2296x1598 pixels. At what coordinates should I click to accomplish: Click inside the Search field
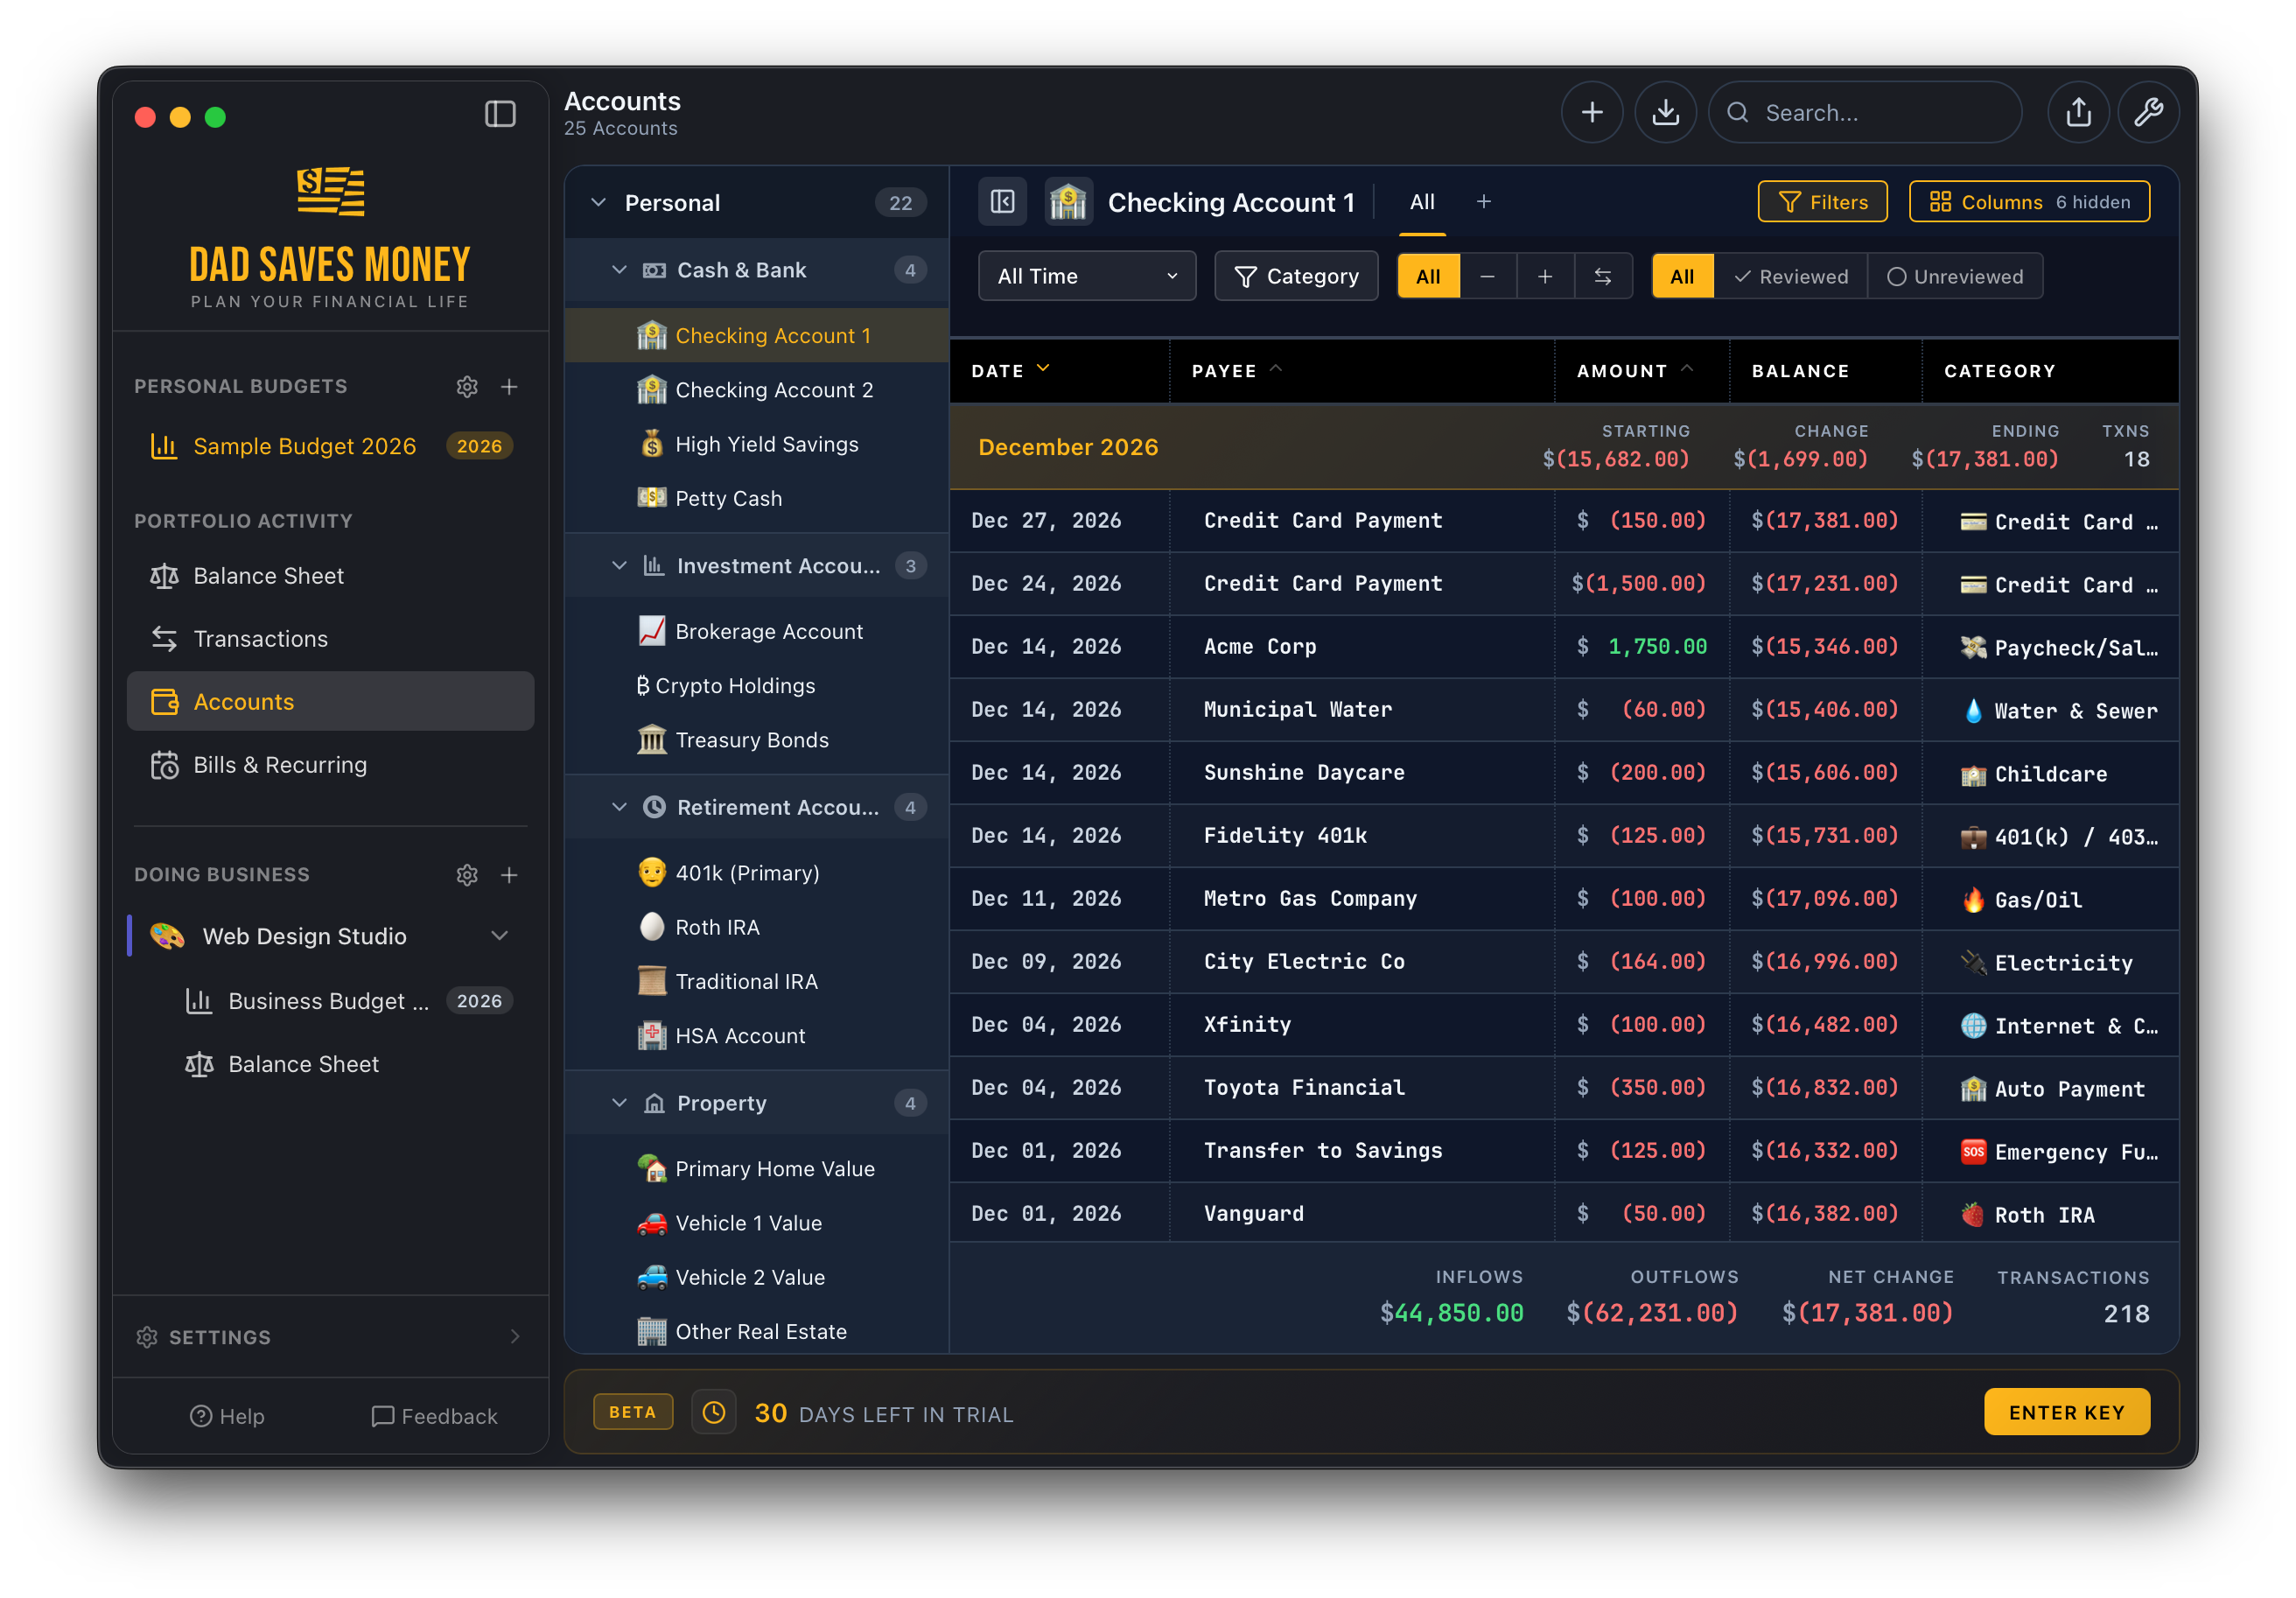1866,112
